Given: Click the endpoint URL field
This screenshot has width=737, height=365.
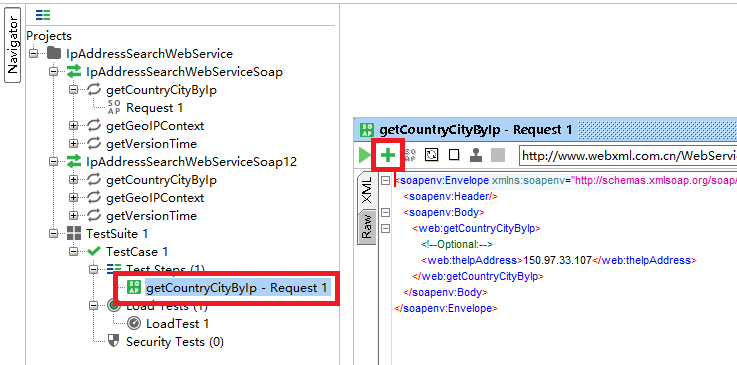Looking at the screenshot, I should tap(628, 155).
